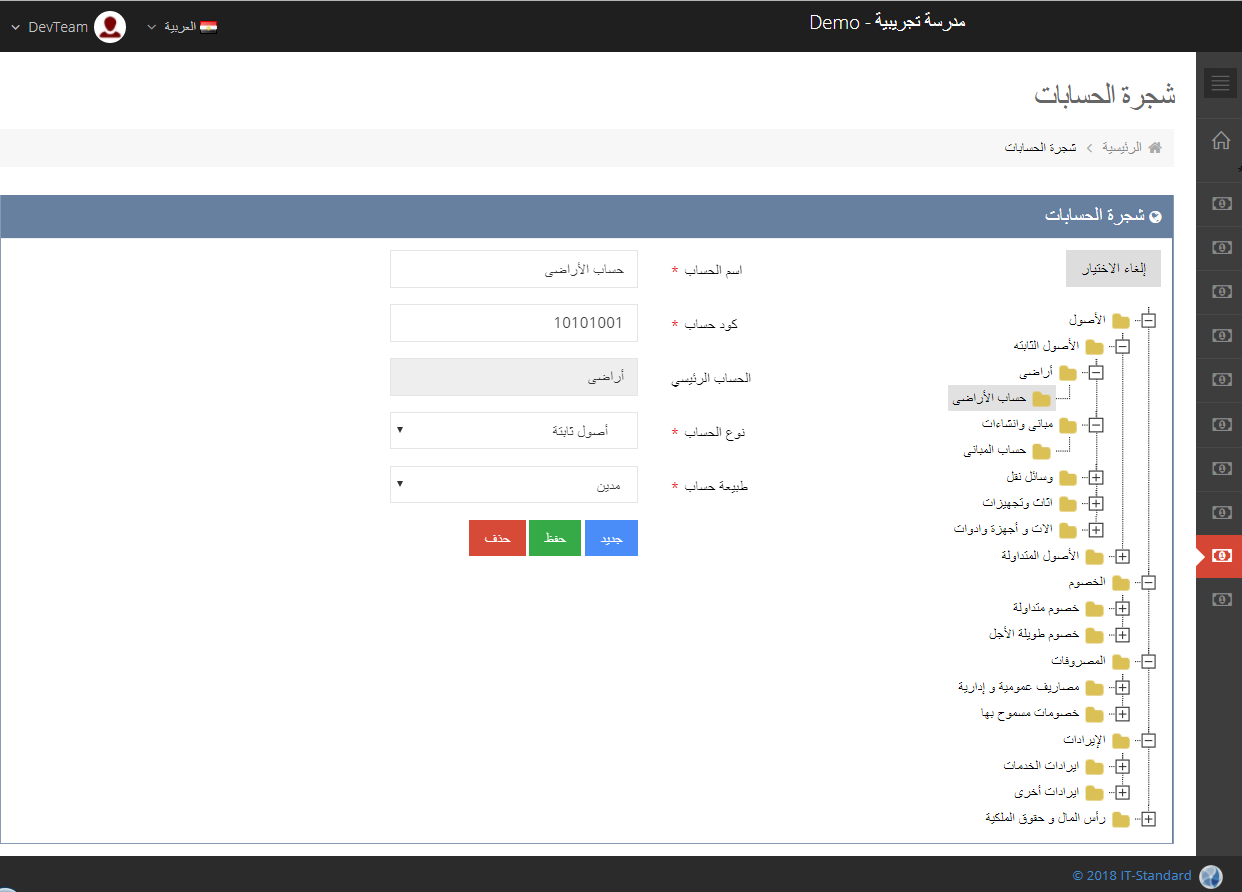Image resolution: width=1242 pixels, height=892 pixels.
Task: Open the العربية language menu
Action: 182,27
